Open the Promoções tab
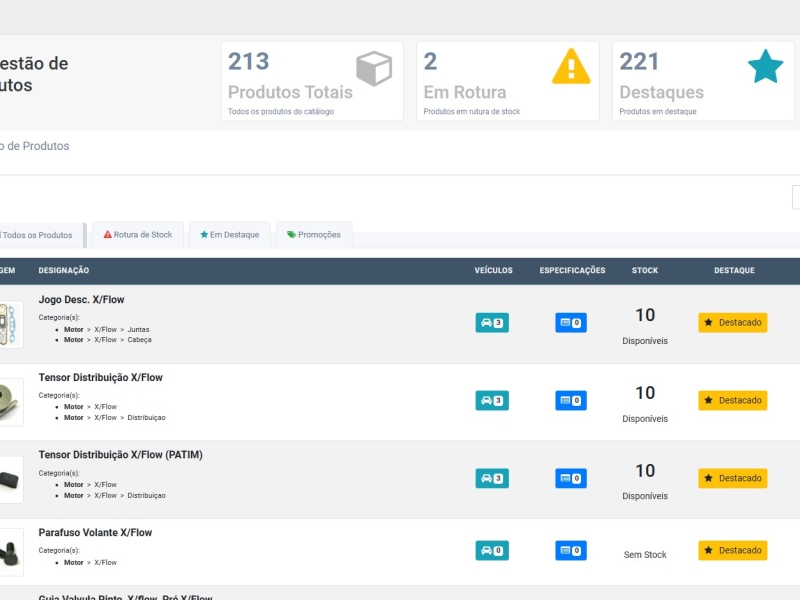The height and width of the screenshot is (600, 800). [x=313, y=235]
